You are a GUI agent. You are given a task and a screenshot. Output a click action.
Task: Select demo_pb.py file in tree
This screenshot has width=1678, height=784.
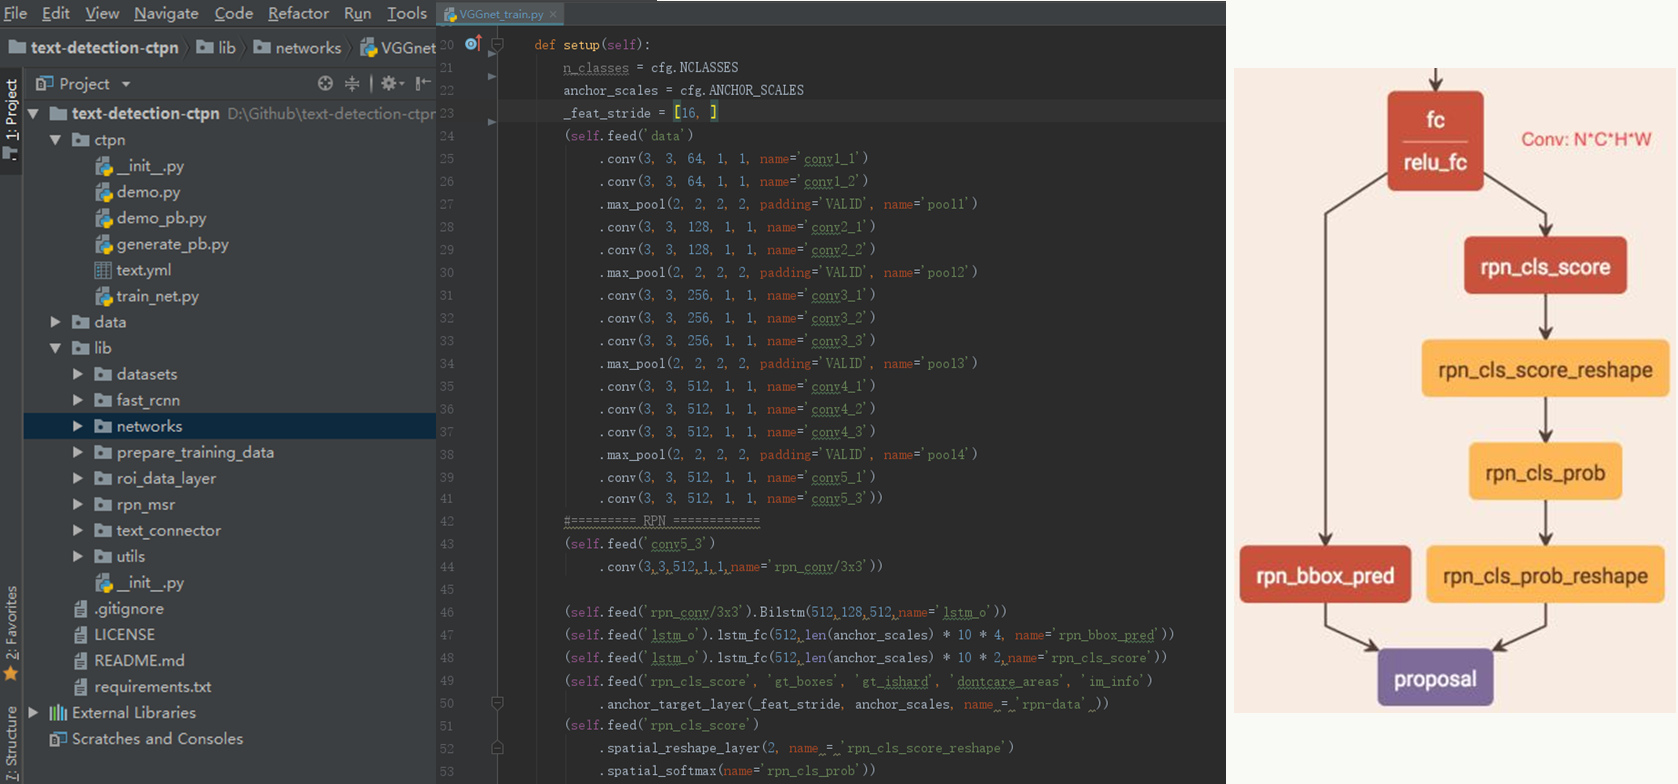pyautogui.click(x=160, y=218)
